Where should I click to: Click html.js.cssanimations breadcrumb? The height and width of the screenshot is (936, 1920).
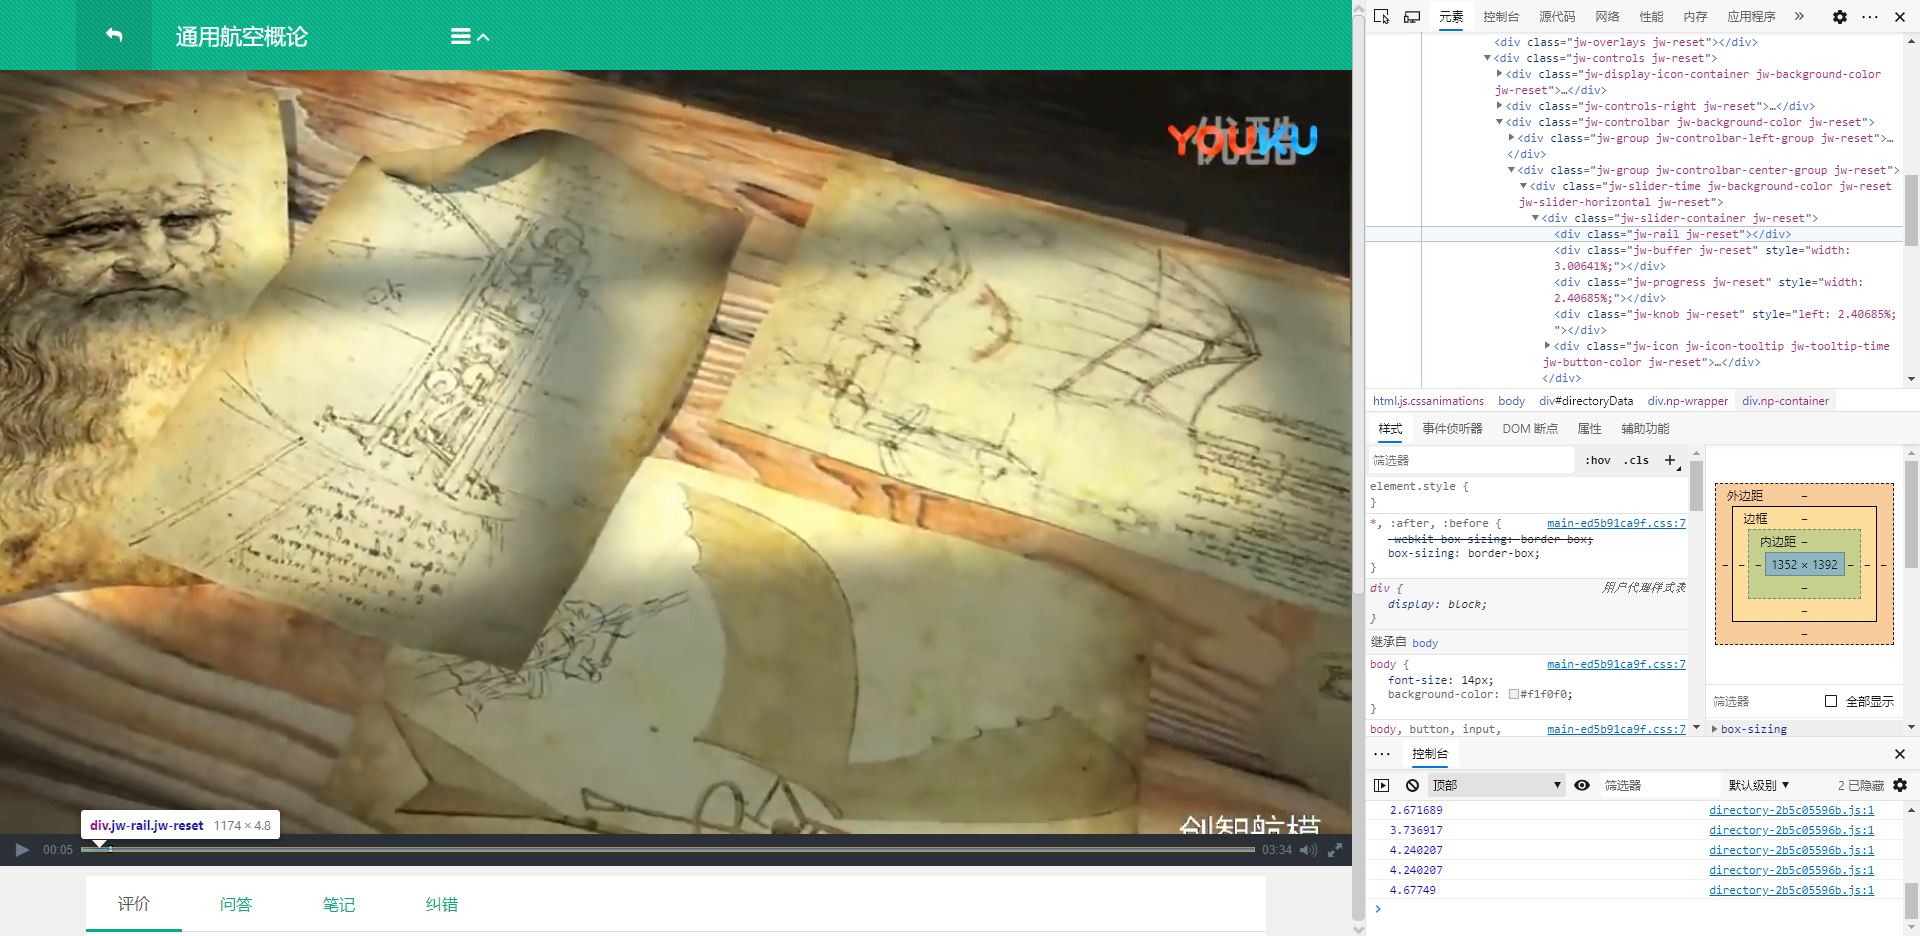(1428, 401)
